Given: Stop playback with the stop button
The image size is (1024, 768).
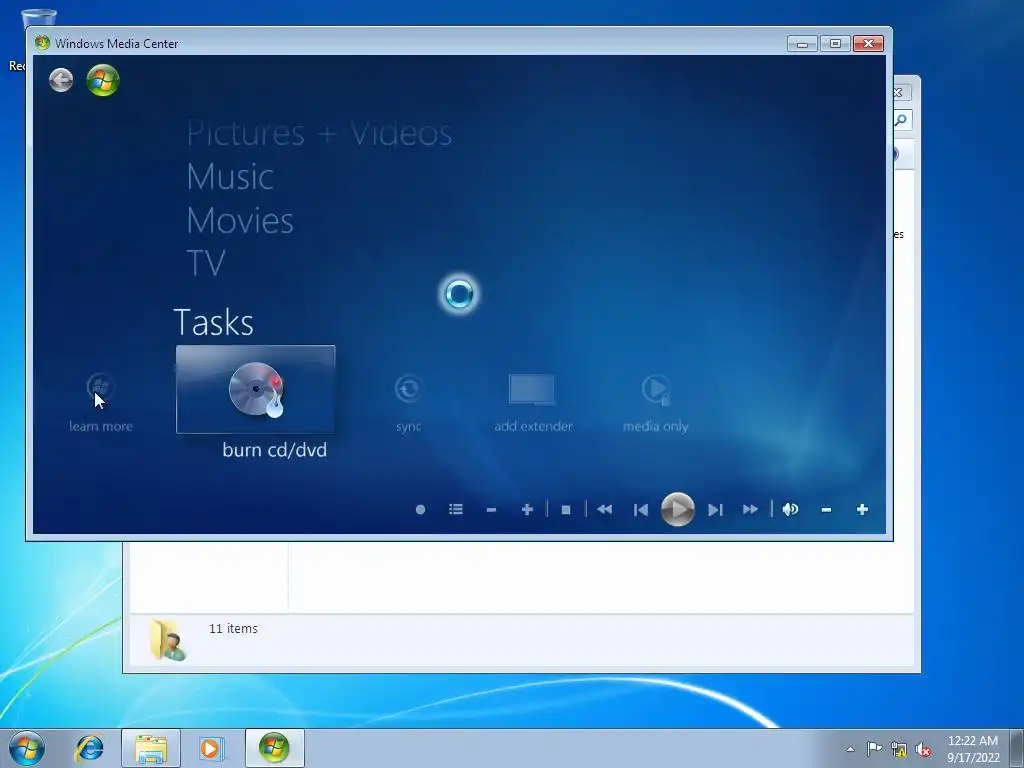Looking at the screenshot, I should [566, 510].
